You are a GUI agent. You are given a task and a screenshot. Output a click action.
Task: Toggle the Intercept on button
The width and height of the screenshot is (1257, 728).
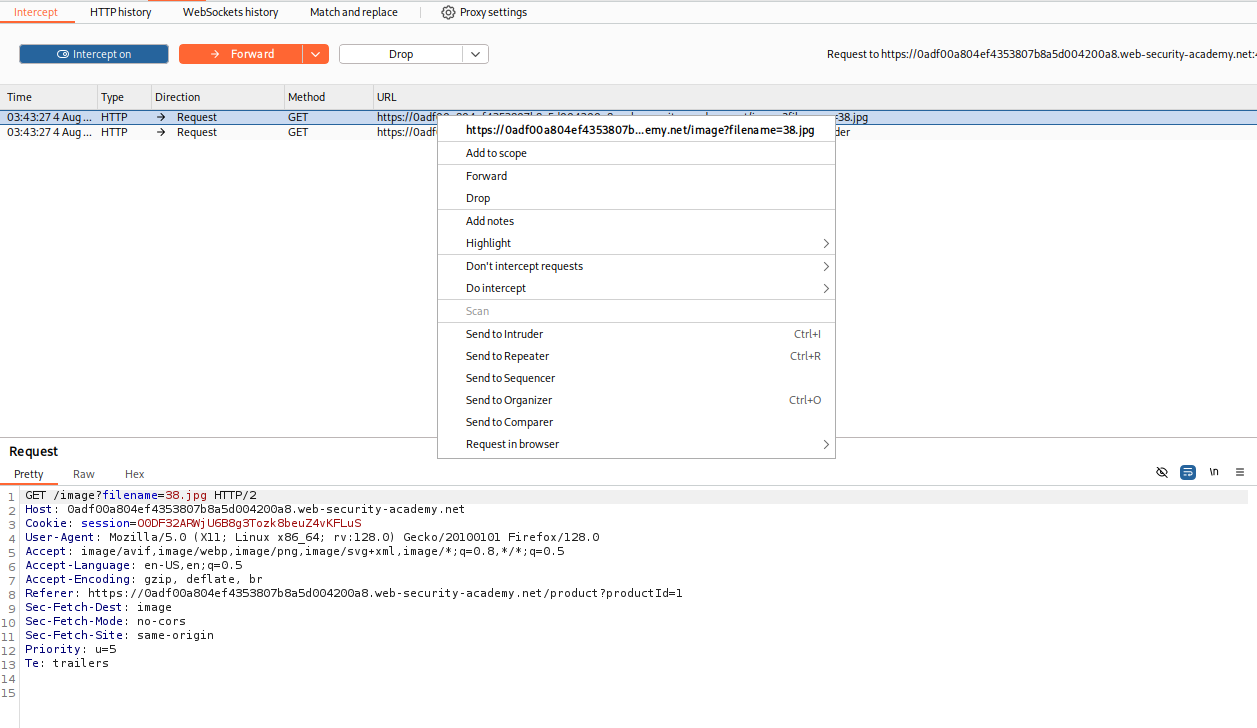(94, 54)
